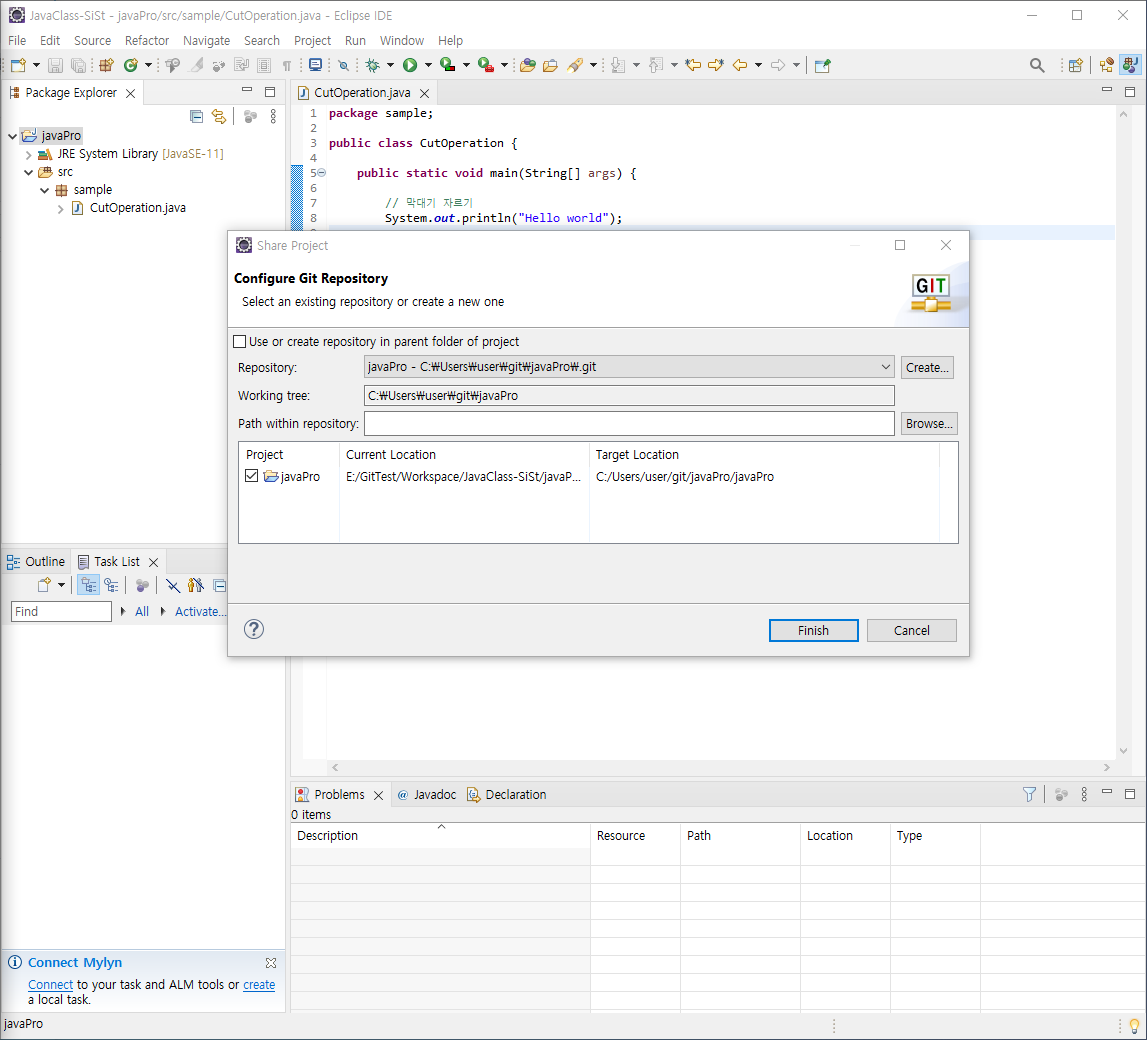Click the Path within repository input field
The image size is (1147, 1040).
click(629, 423)
